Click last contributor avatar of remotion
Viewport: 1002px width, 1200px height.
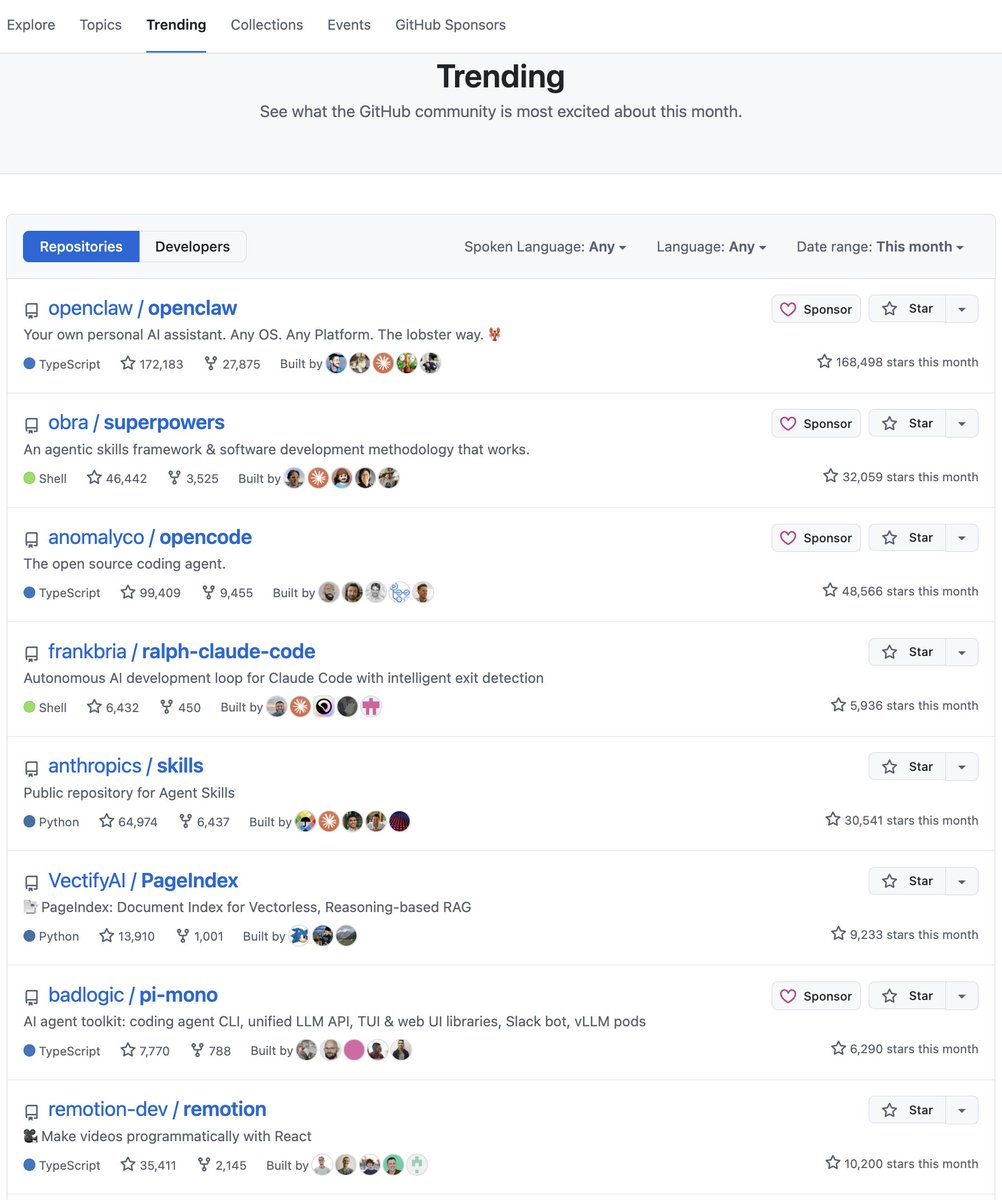(x=417, y=1165)
